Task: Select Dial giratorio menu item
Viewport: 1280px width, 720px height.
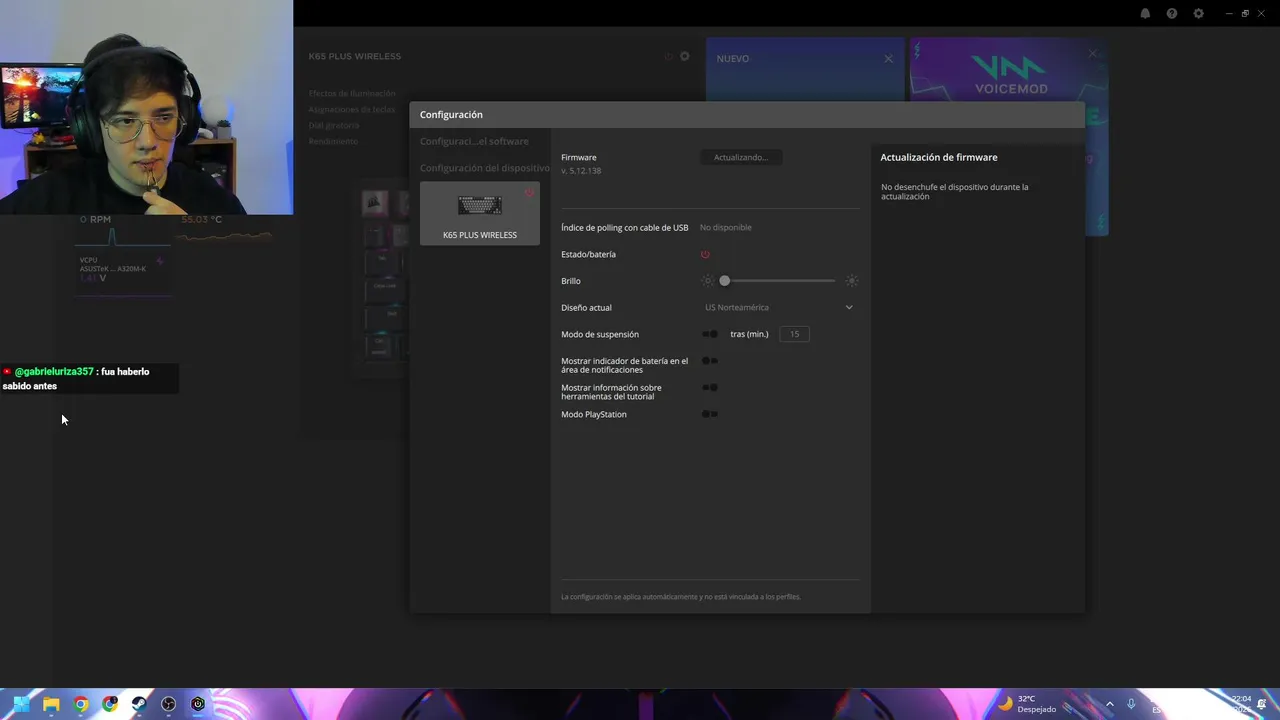Action: click(x=334, y=125)
